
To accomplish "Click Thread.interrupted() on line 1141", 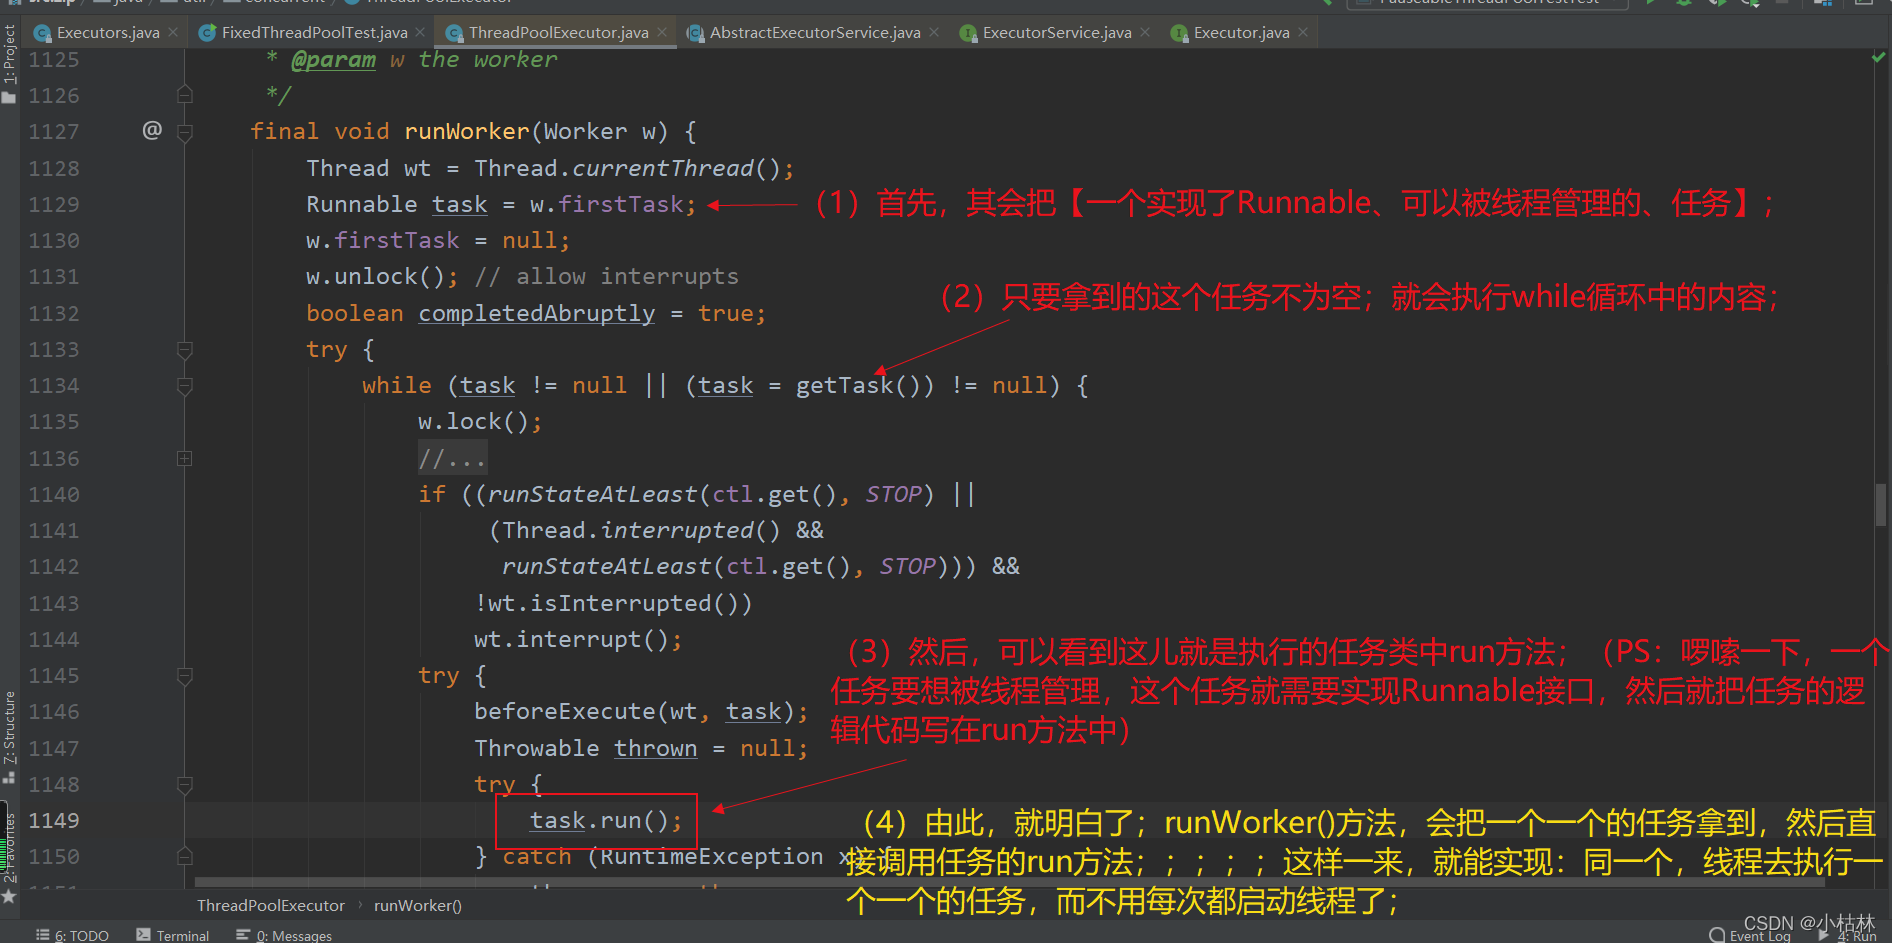I will 641,530.
